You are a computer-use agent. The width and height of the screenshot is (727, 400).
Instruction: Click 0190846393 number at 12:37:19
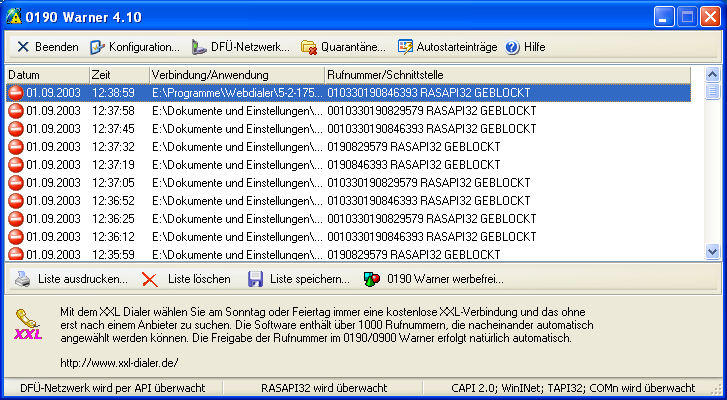pyautogui.click(x=357, y=165)
